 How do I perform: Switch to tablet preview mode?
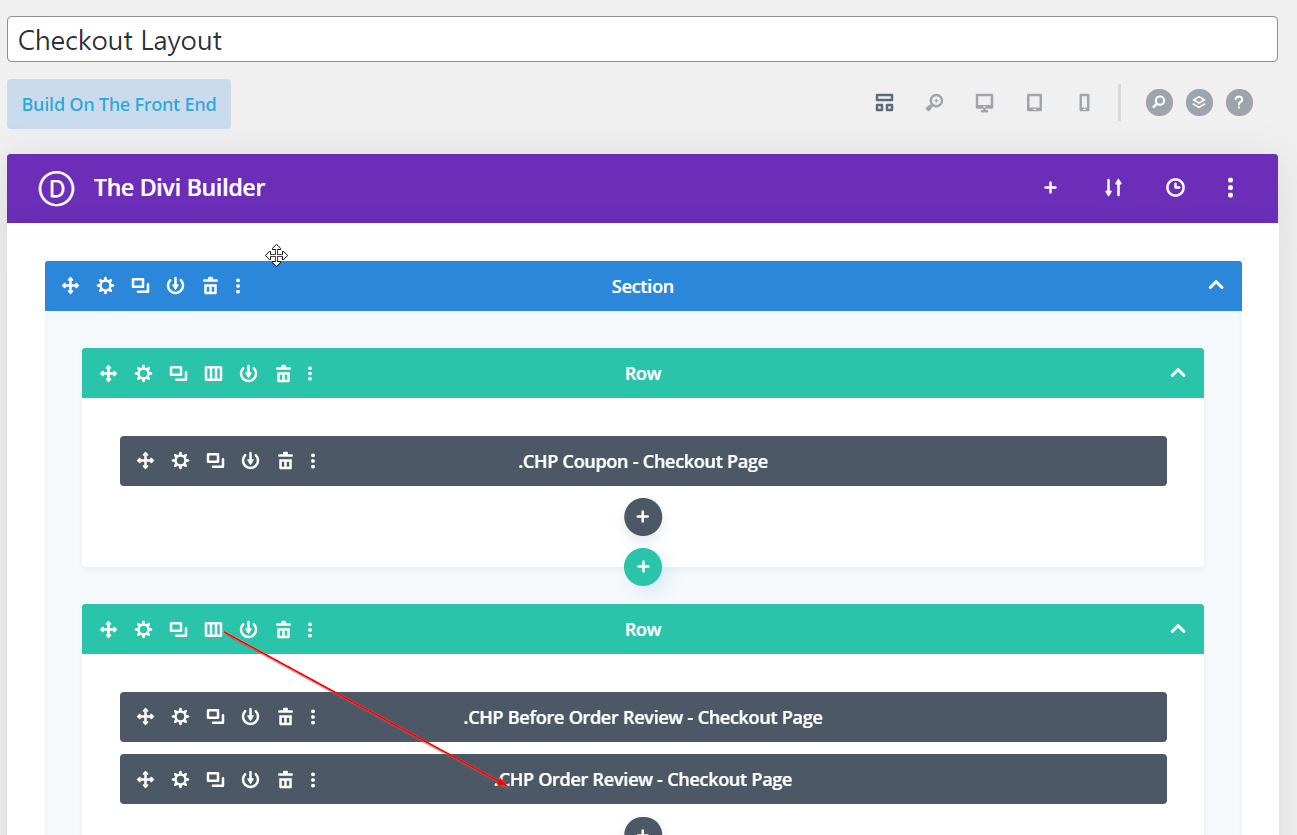[x=1034, y=103]
